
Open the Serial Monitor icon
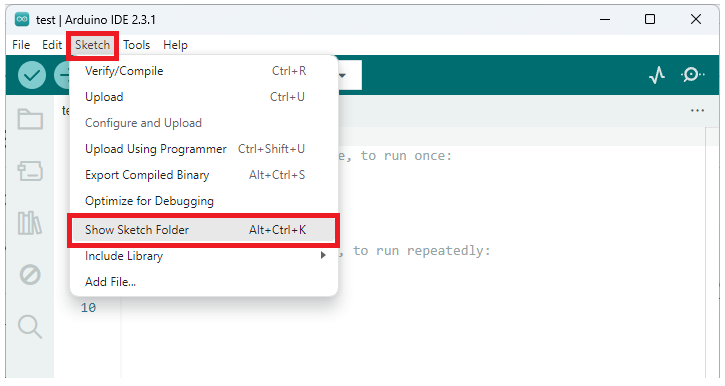pyautogui.click(x=692, y=74)
